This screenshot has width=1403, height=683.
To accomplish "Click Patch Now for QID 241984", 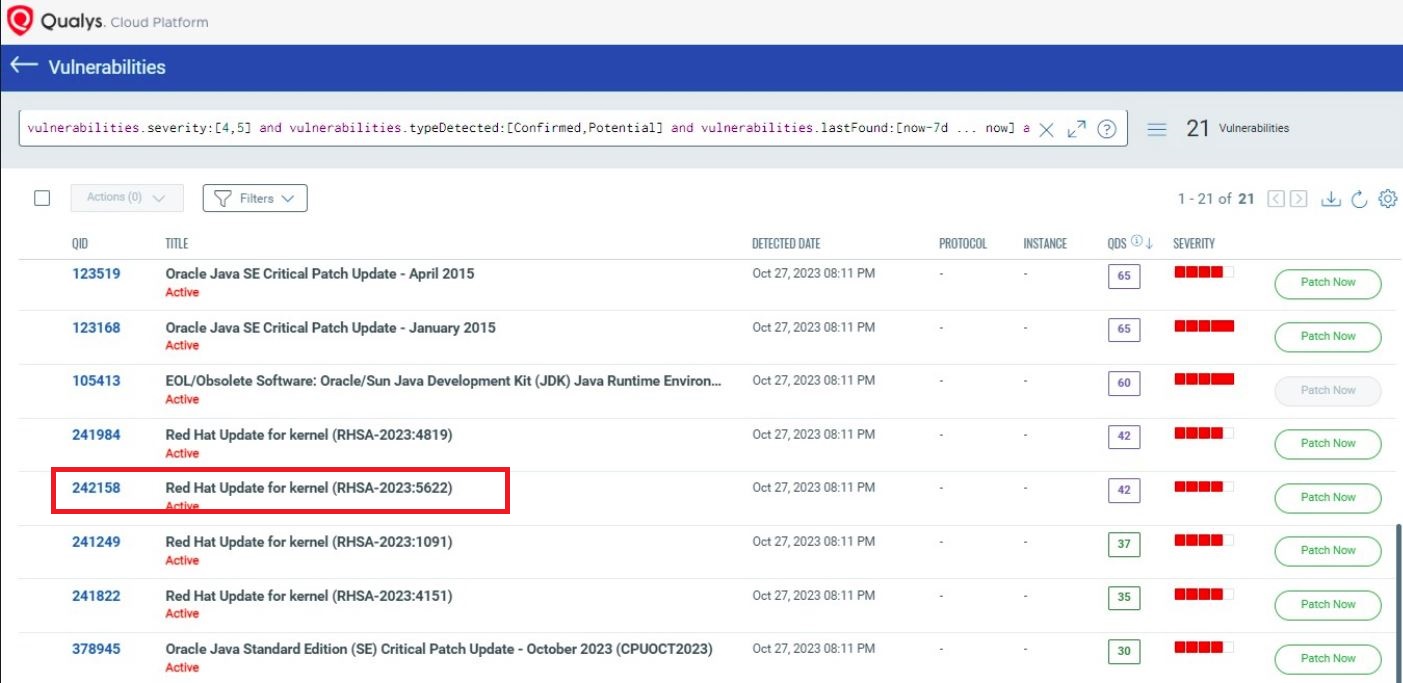I will click(x=1327, y=444).
